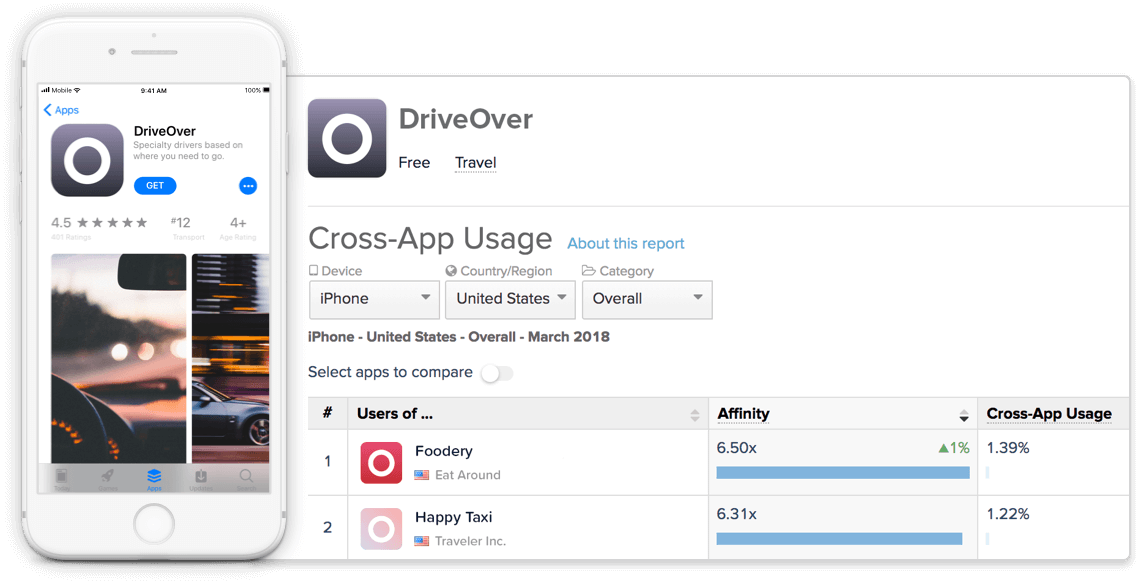Tap the first driving screenshot thumbnail

[x=119, y=358]
